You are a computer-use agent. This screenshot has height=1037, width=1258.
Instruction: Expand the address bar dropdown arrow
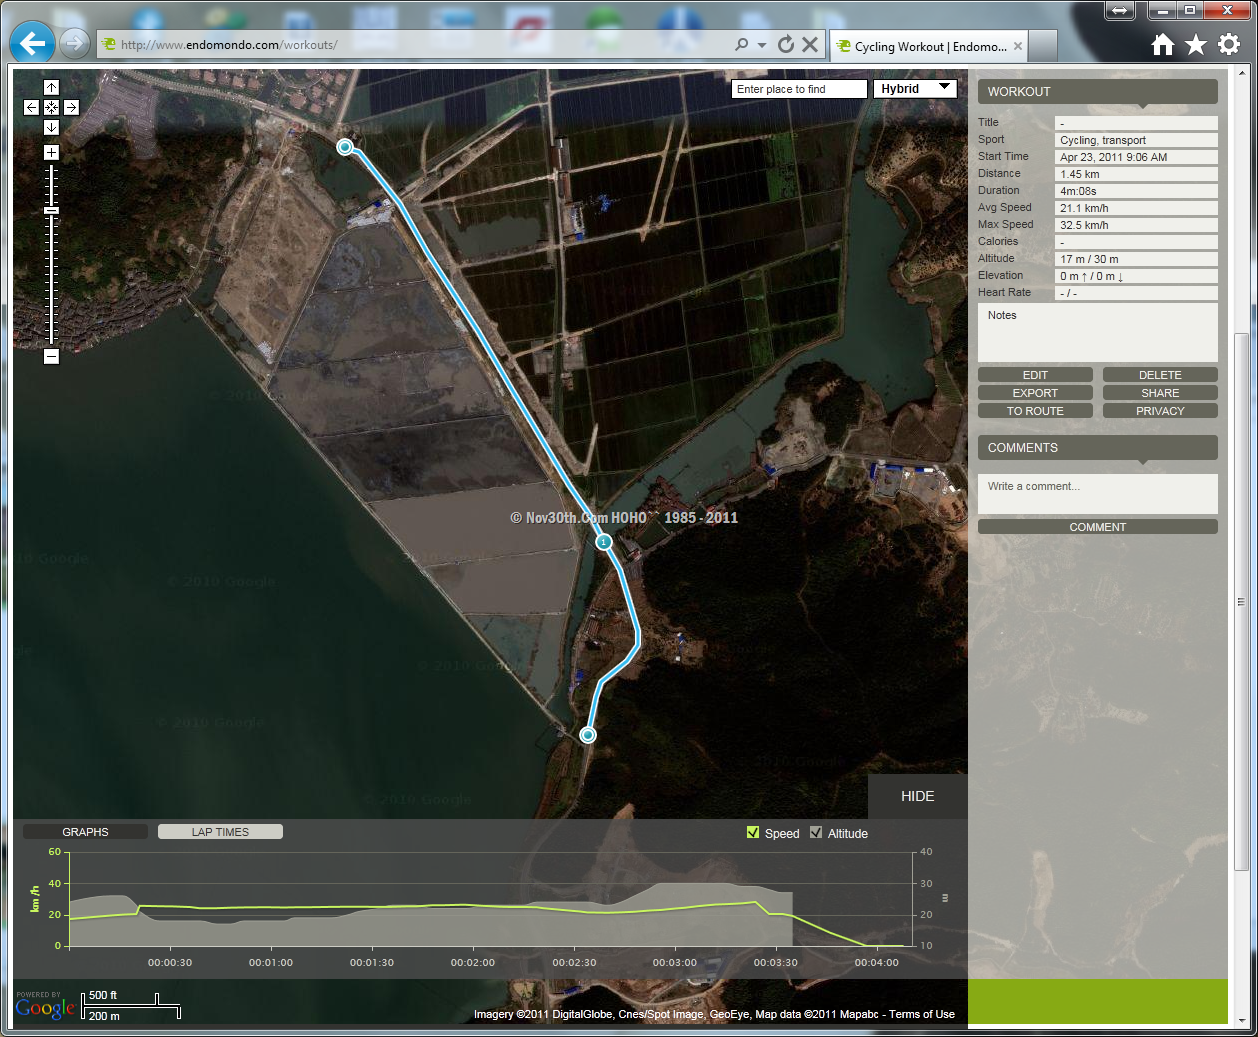click(762, 45)
